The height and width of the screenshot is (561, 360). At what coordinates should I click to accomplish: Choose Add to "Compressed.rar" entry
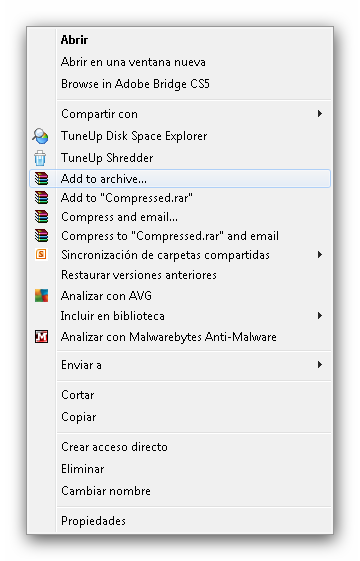tap(180, 197)
